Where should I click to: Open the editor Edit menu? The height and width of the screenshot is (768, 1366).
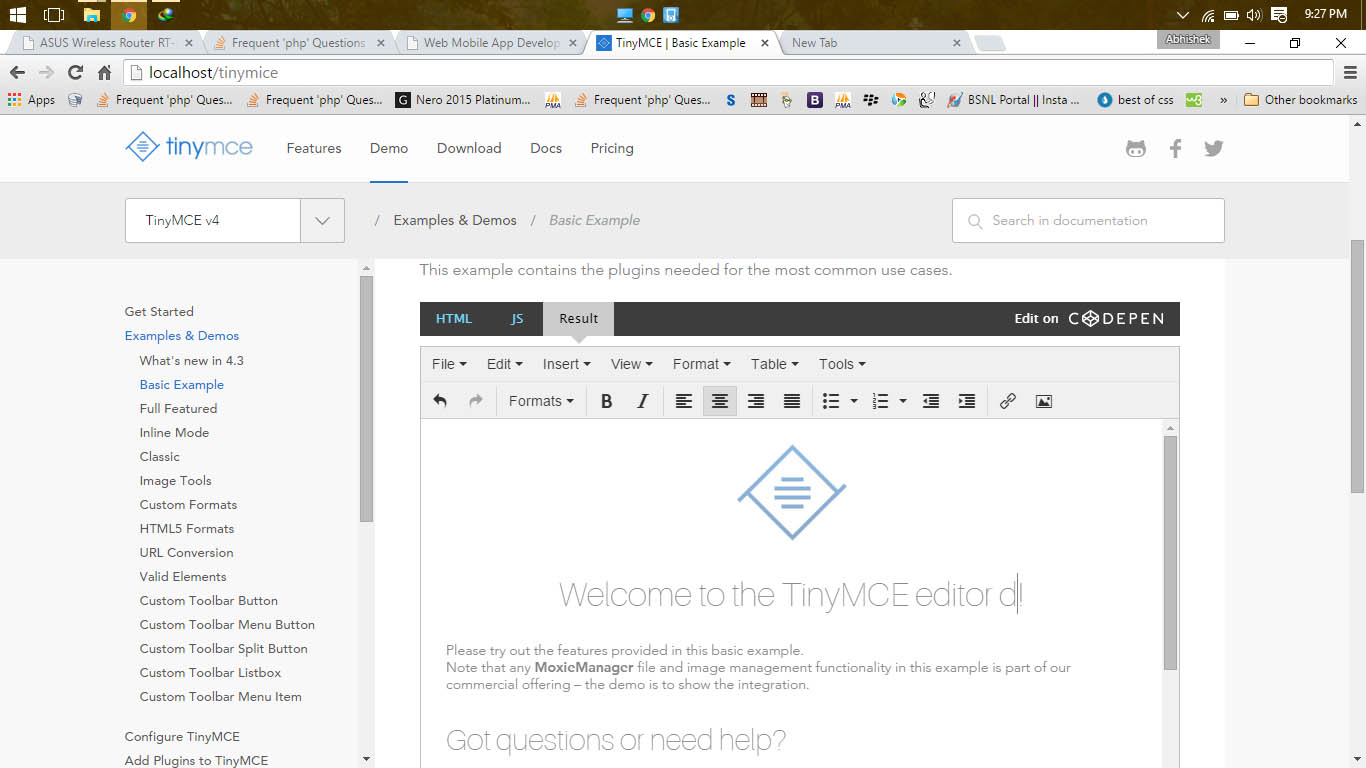click(504, 364)
